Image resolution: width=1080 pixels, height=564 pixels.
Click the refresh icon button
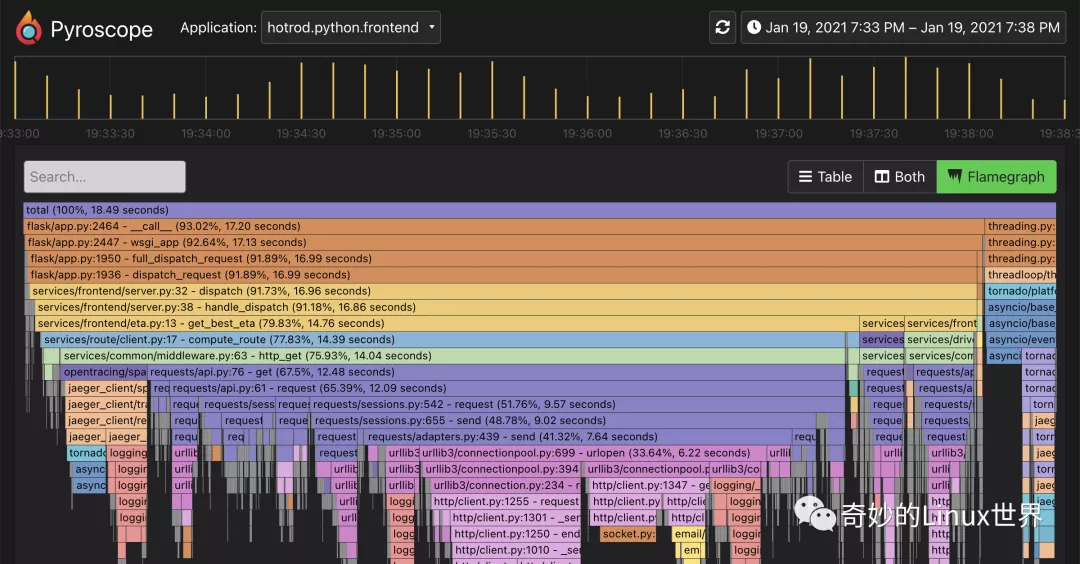[x=723, y=28]
